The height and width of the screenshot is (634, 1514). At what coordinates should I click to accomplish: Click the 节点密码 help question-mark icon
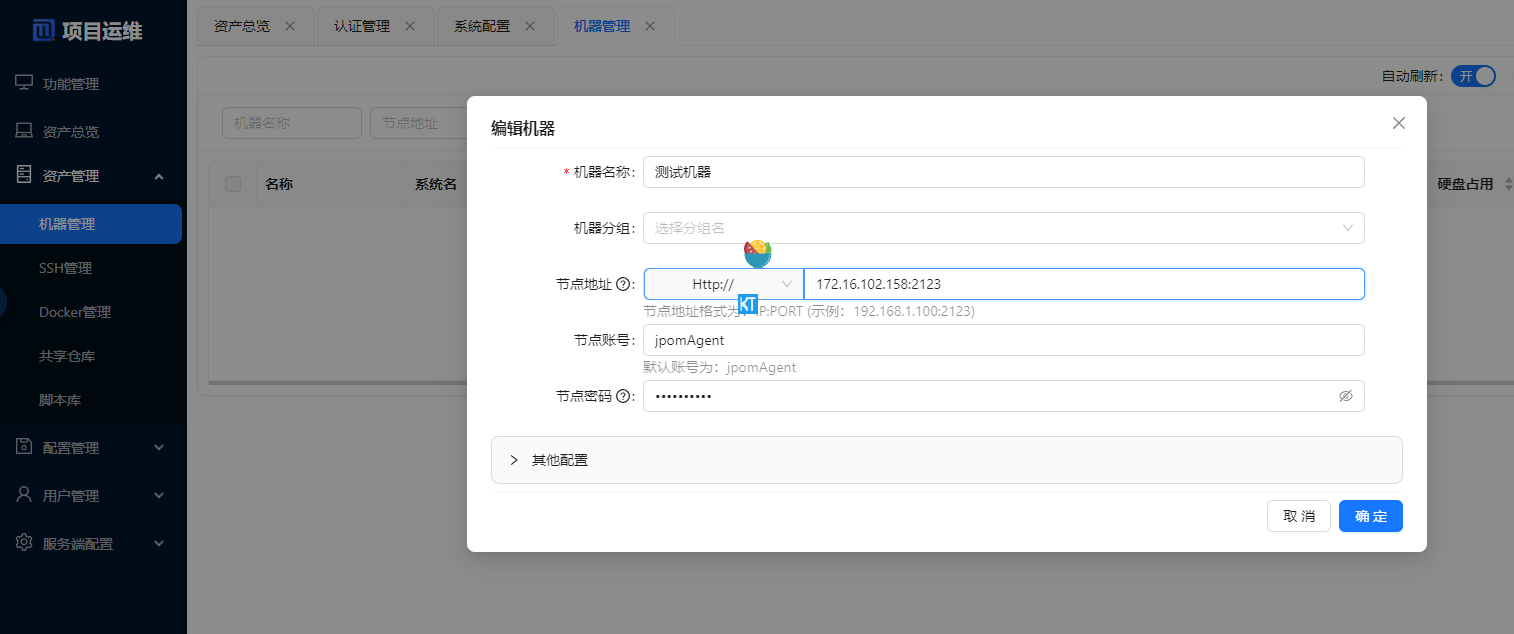tap(624, 396)
